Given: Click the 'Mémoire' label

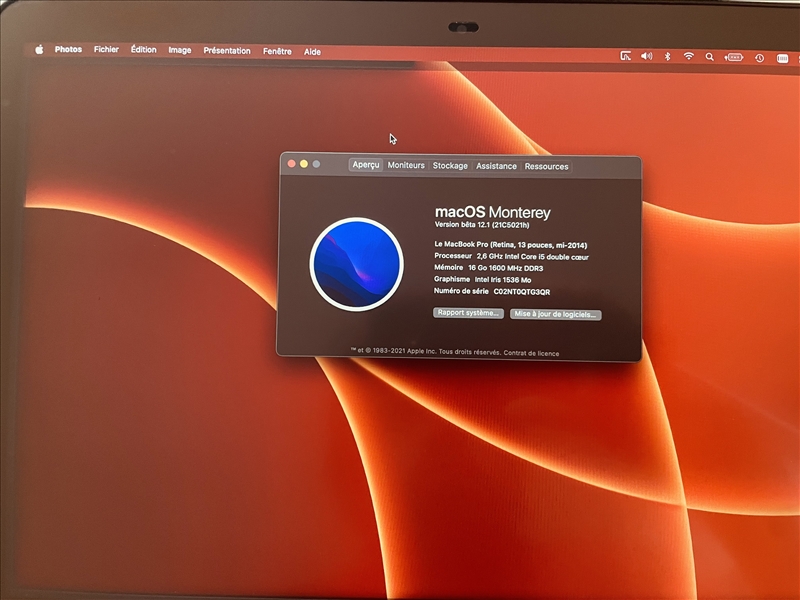Looking at the screenshot, I should [448, 267].
